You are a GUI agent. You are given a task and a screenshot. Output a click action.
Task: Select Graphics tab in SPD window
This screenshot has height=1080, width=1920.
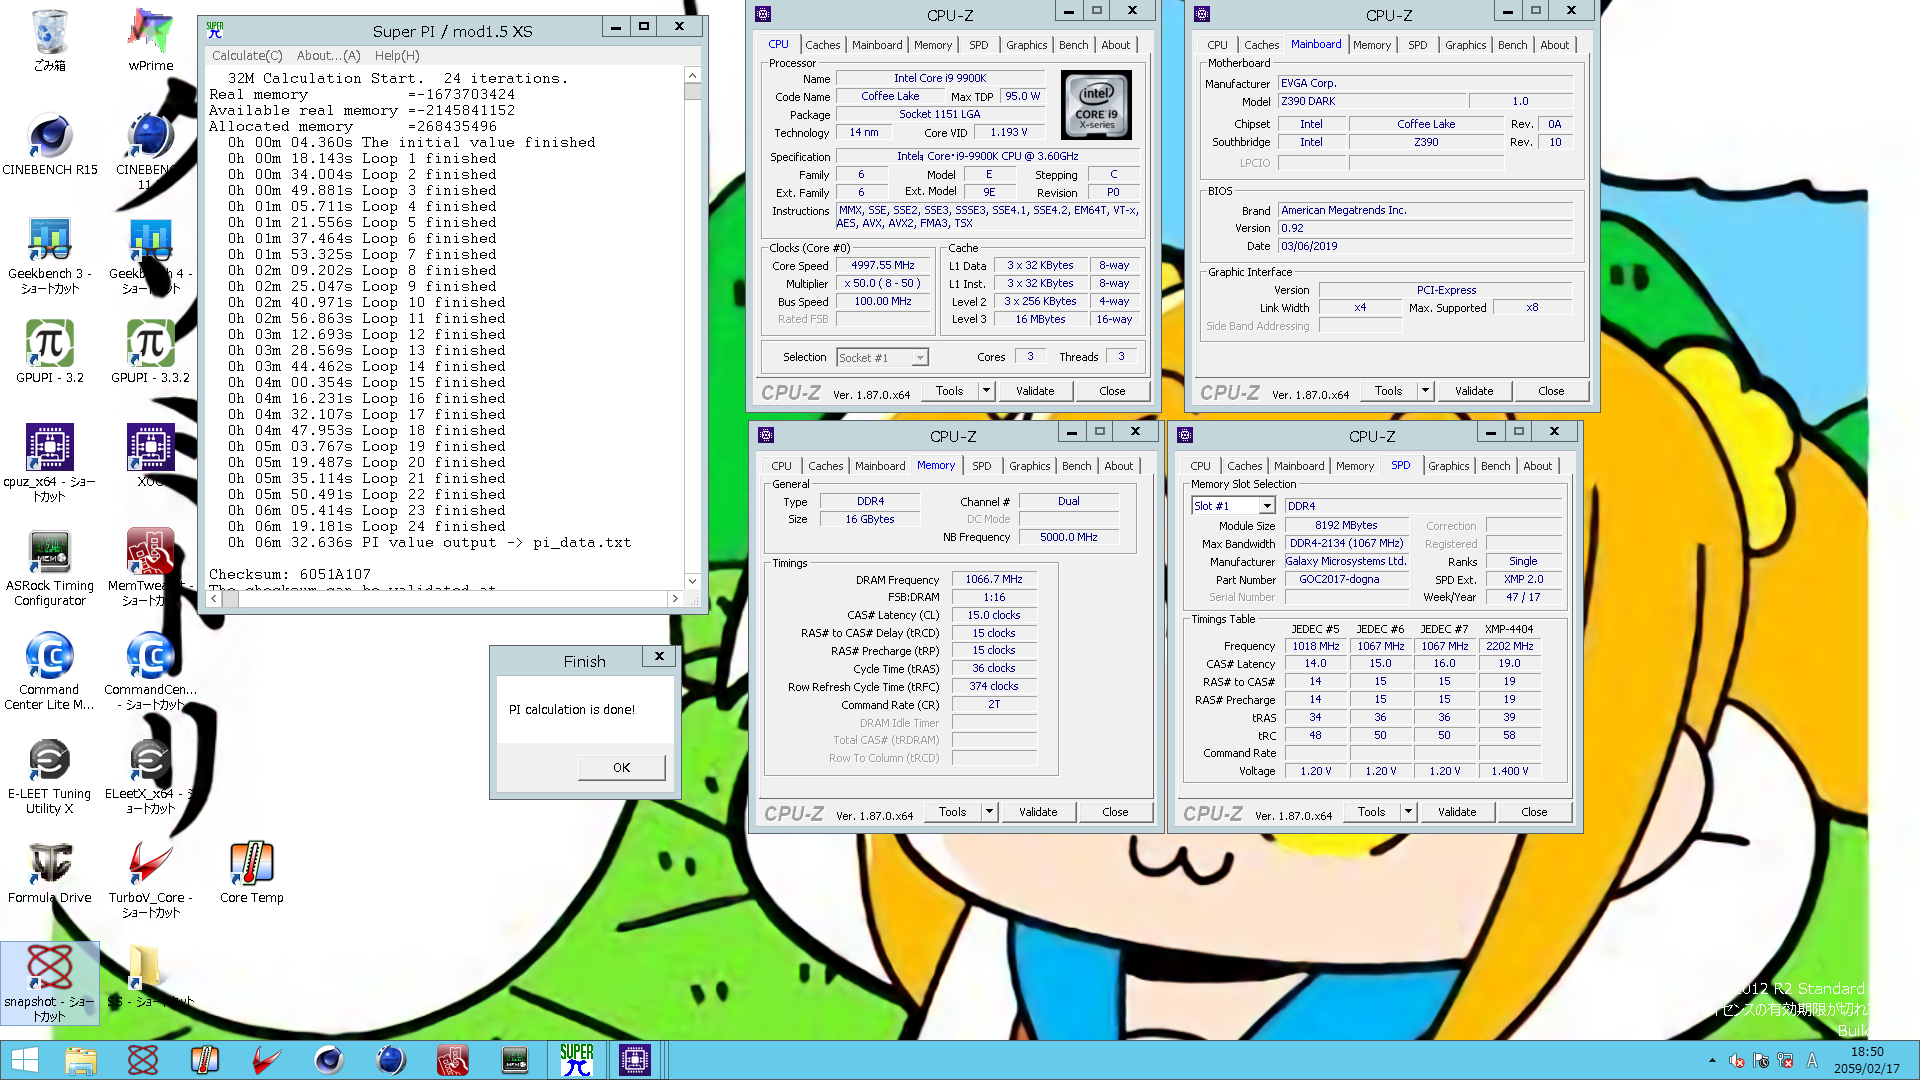click(1449, 466)
